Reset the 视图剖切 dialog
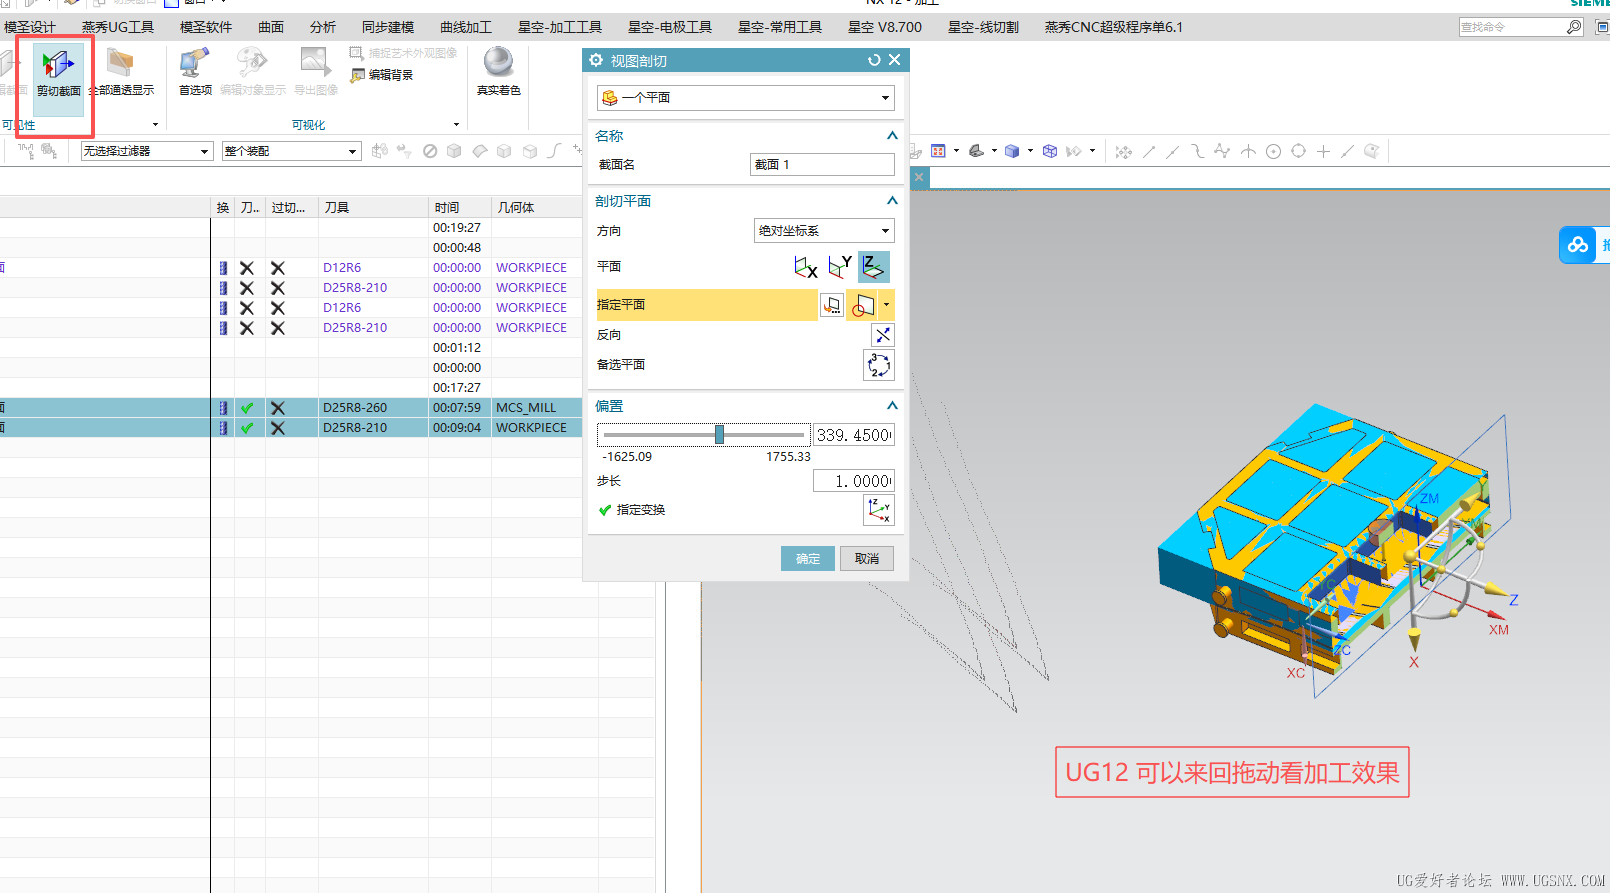 [x=874, y=61]
